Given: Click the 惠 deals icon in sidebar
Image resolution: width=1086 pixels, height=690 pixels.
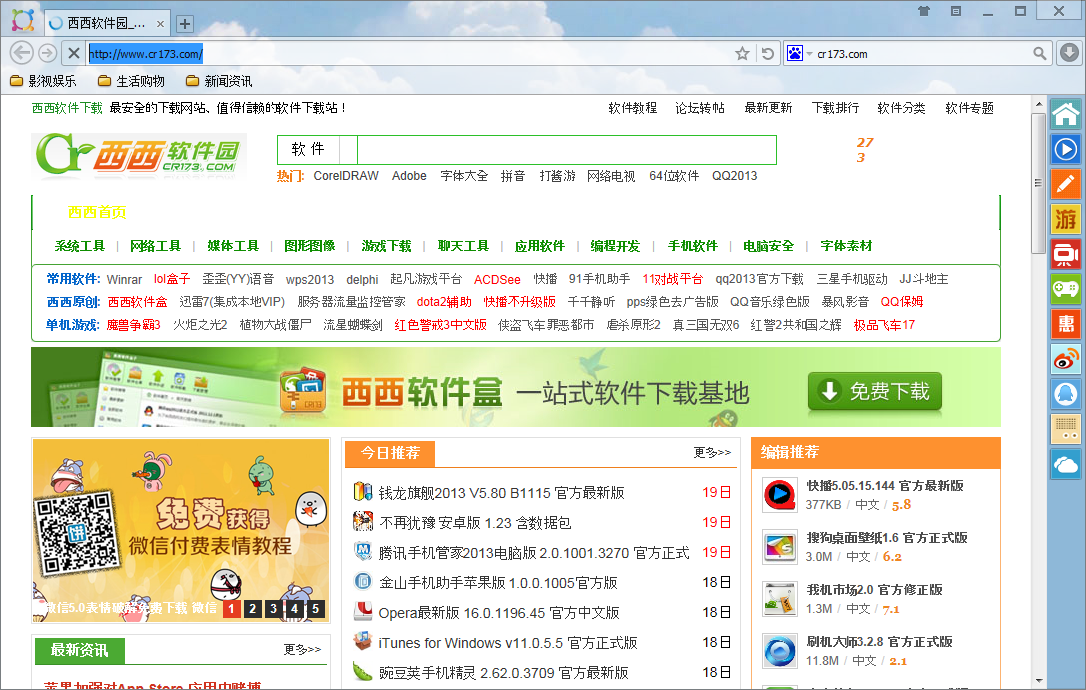Looking at the screenshot, I should 1066,324.
